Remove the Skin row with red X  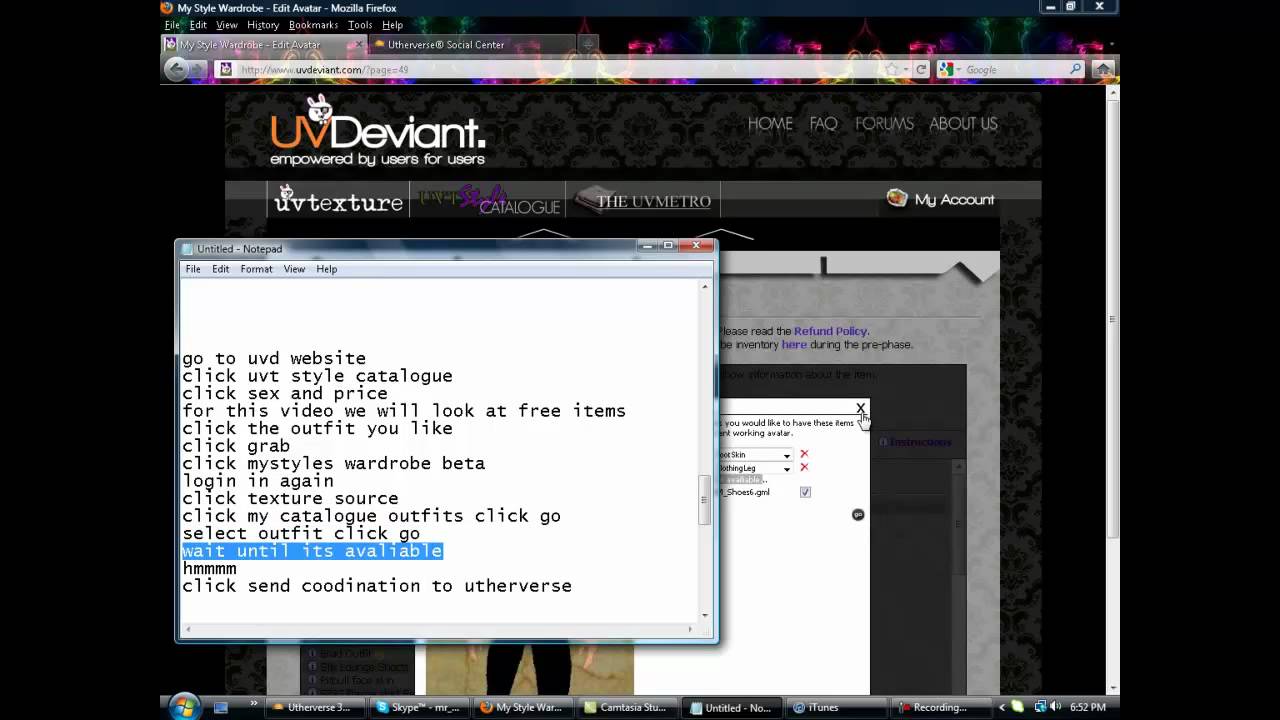[x=804, y=454]
